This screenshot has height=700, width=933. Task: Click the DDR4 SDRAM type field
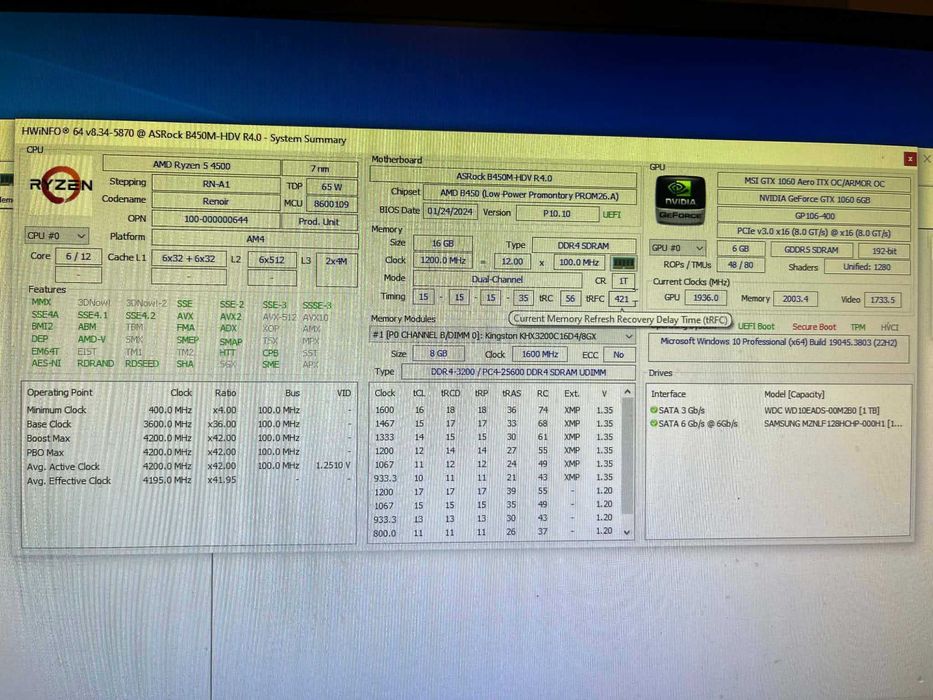[584, 245]
